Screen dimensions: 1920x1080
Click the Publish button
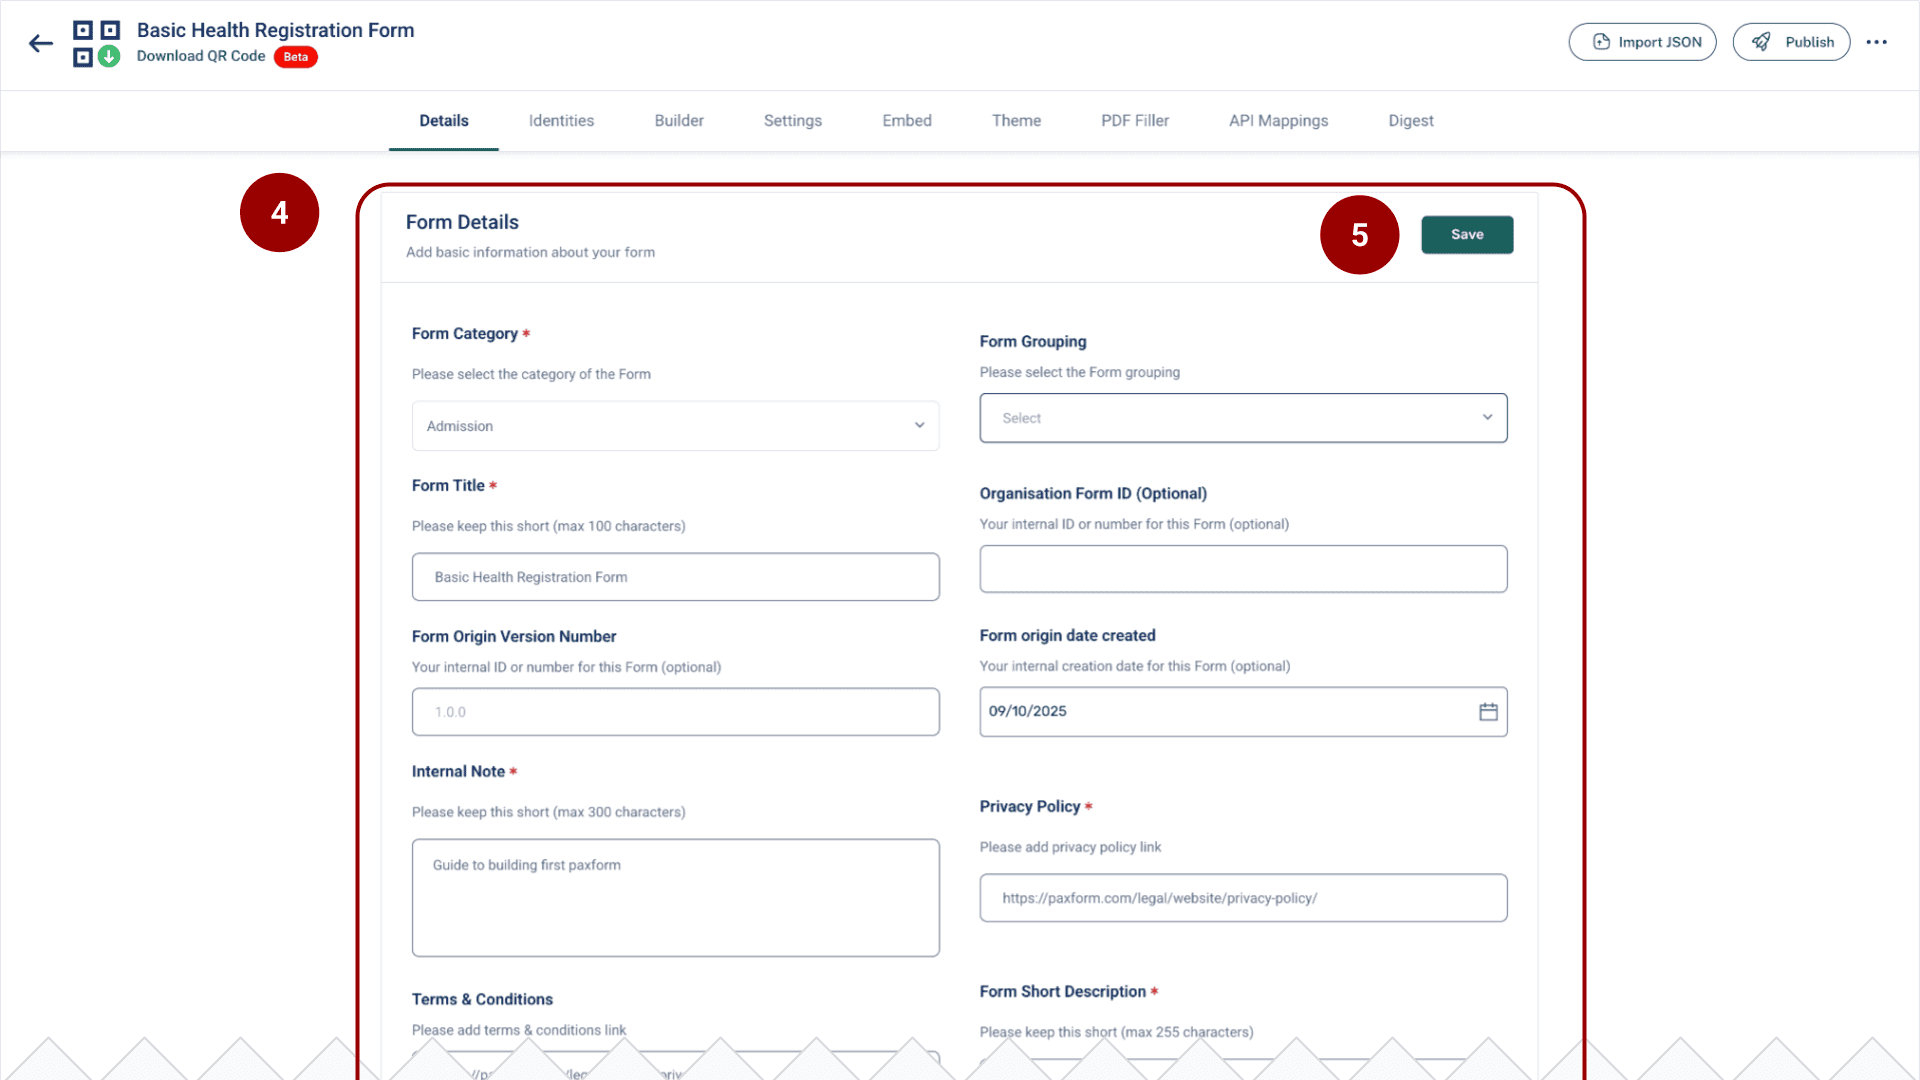pos(1791,42)
